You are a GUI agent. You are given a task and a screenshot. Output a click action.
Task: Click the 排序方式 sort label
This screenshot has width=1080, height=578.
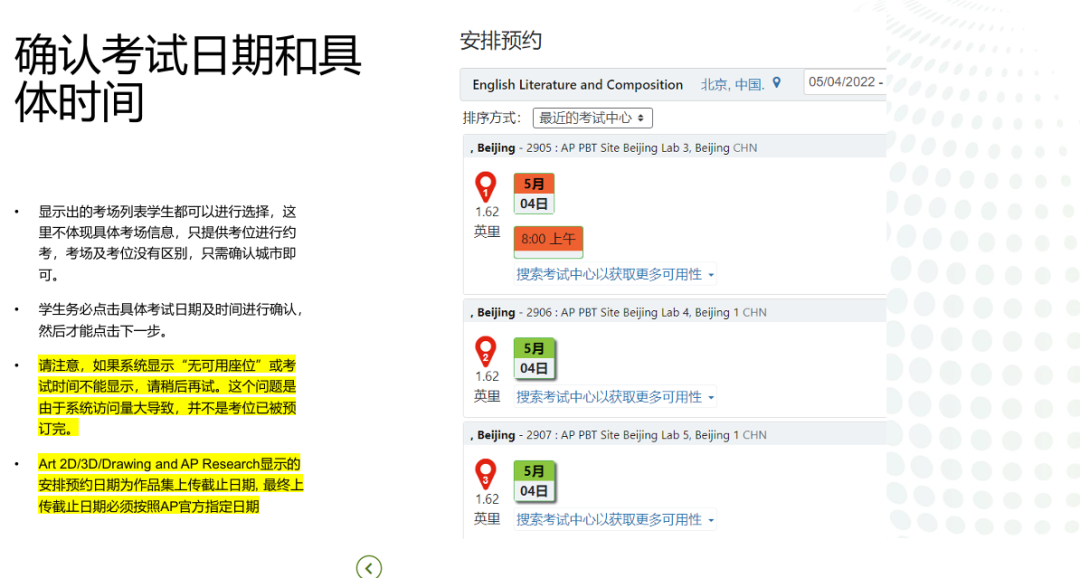click(x=491, y=118)
